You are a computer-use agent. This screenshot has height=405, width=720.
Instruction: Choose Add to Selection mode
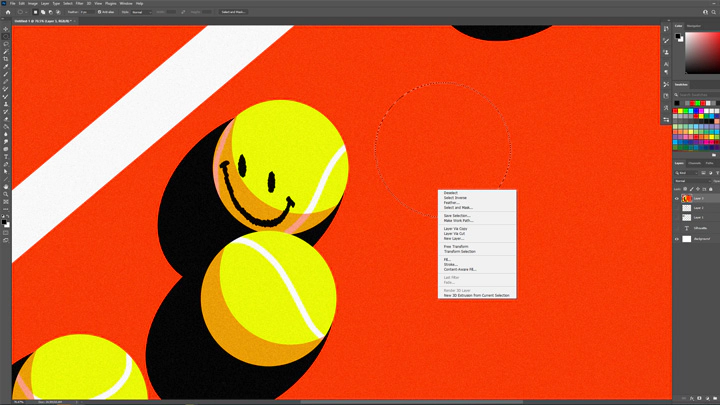click(x=43, y=12)
